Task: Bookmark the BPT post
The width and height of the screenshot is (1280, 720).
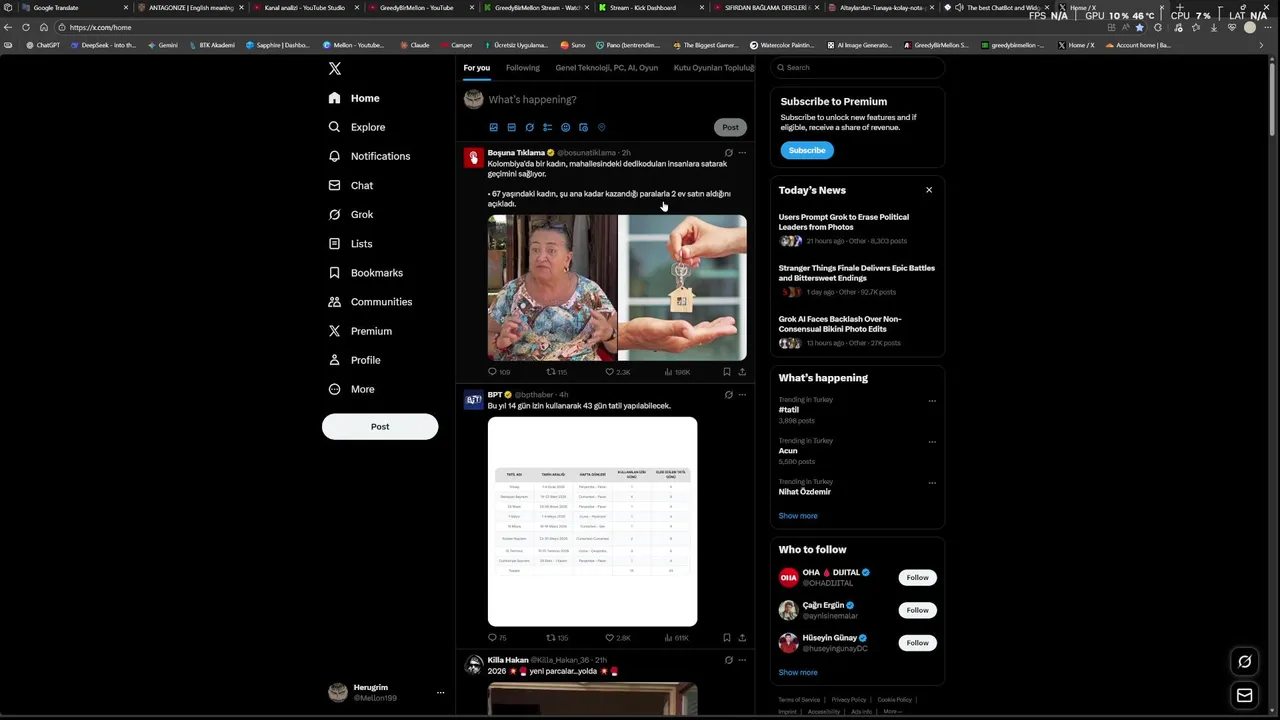Action: pos(727,637)
